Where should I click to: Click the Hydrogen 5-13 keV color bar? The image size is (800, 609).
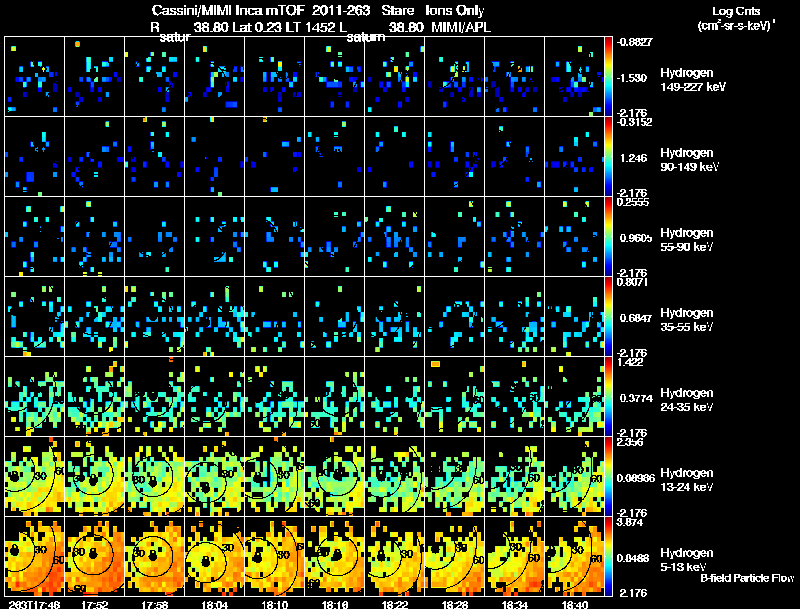[x=608, y=557]
